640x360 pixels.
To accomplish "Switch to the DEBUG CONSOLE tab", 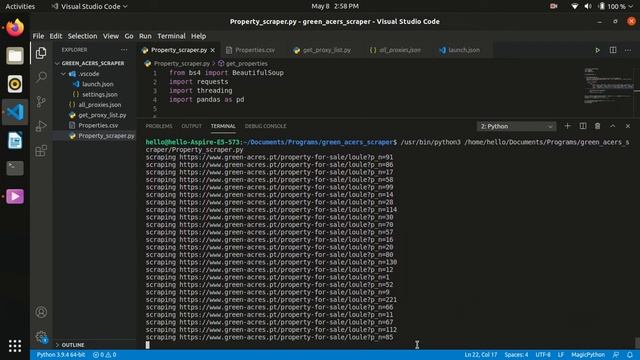I will [265, 126].
